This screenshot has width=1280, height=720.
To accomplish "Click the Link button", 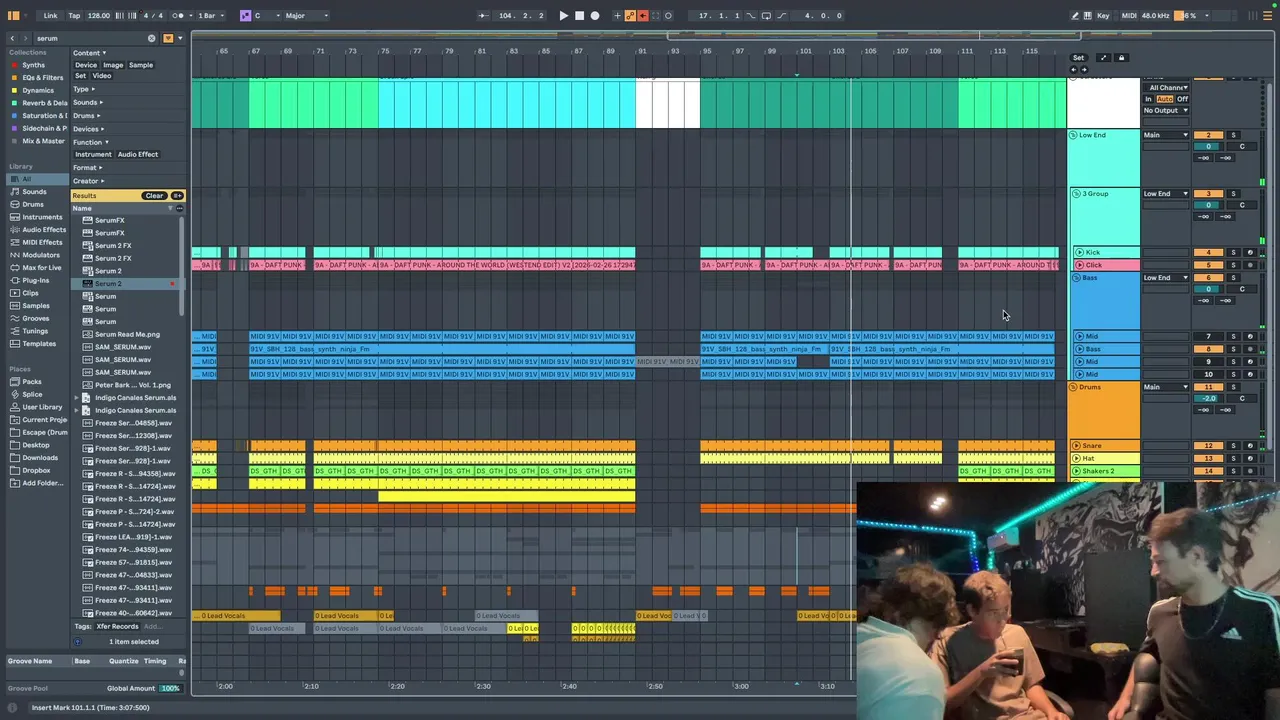I will click(50, 15).
